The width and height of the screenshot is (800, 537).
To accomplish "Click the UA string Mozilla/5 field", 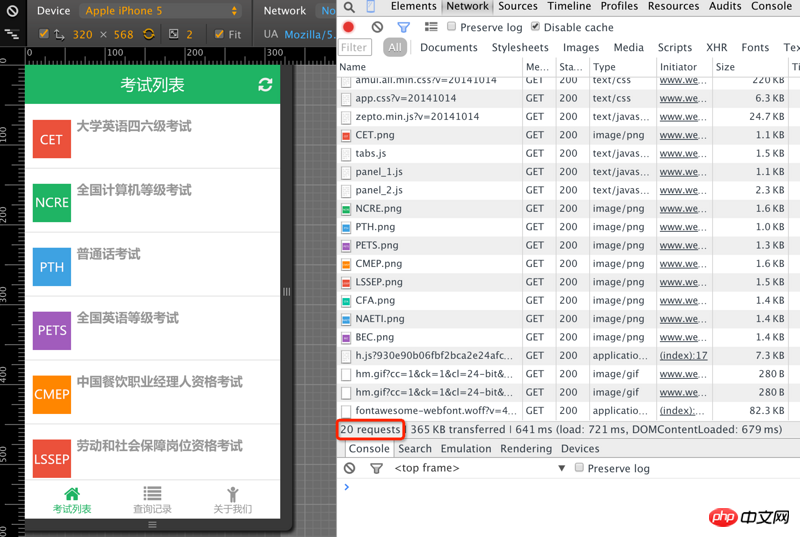I will click(309, 35).
